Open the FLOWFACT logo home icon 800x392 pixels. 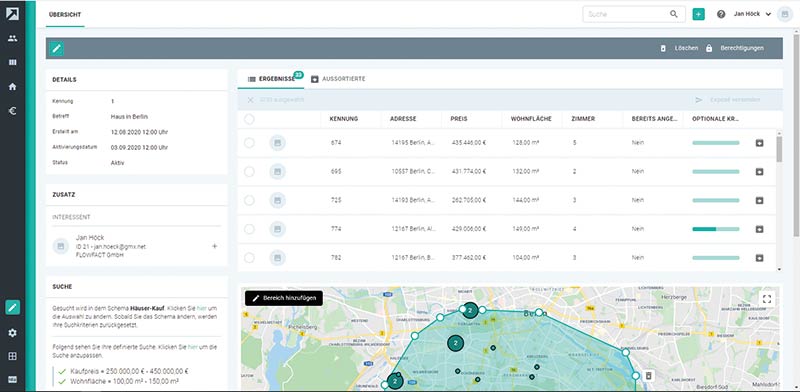[12, 14]
